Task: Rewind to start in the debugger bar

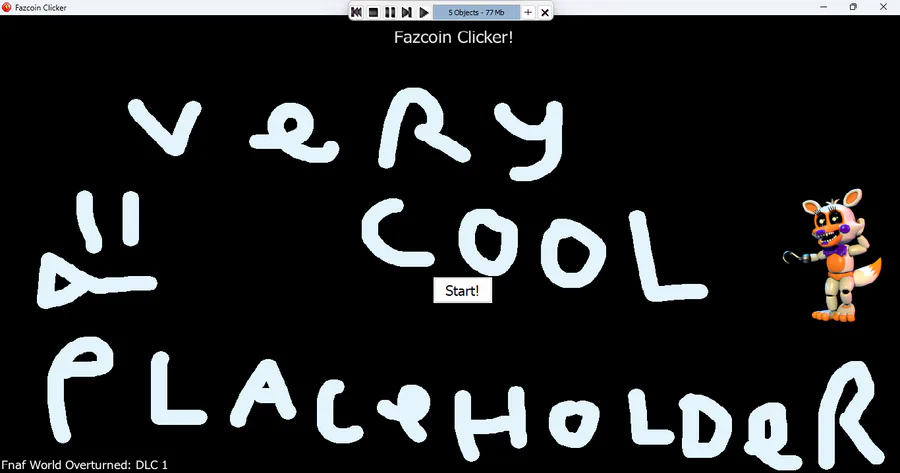Action: click(x=356, y=12)
